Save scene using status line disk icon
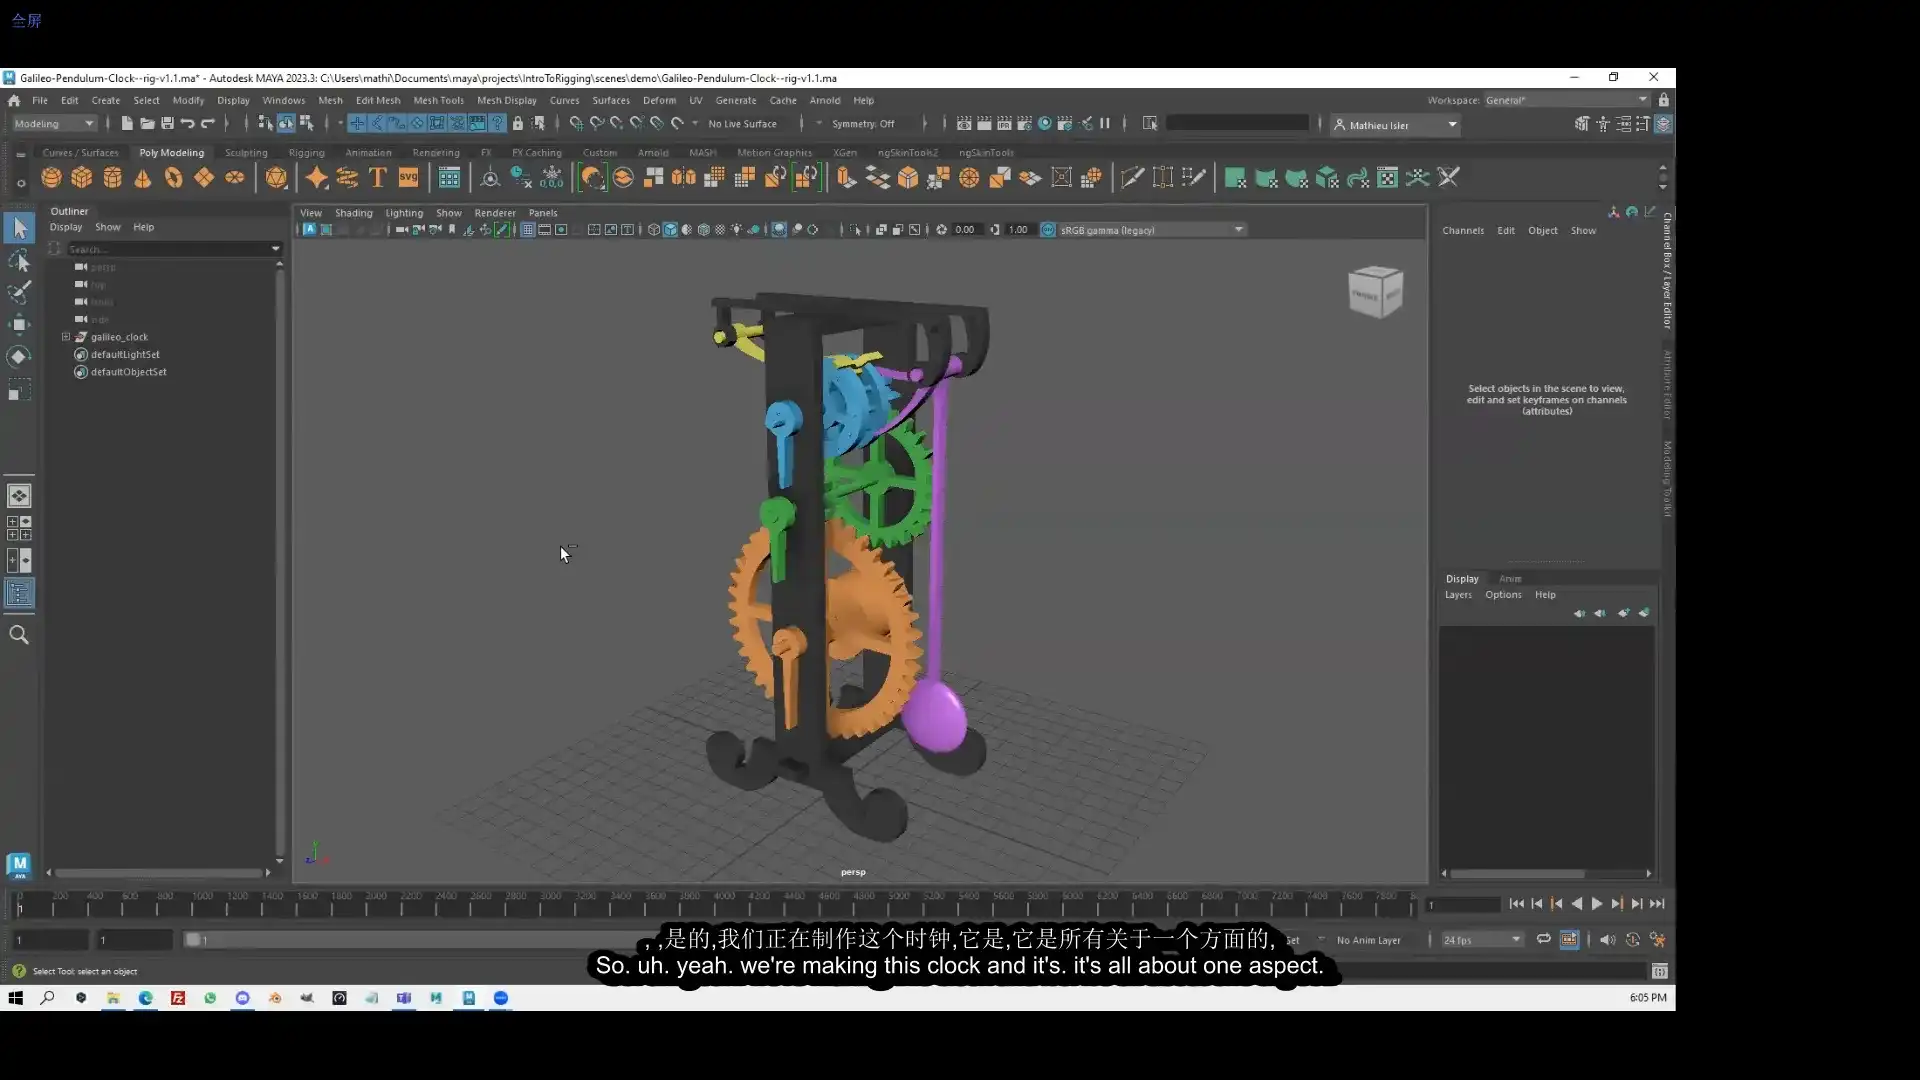 (167, 124)
